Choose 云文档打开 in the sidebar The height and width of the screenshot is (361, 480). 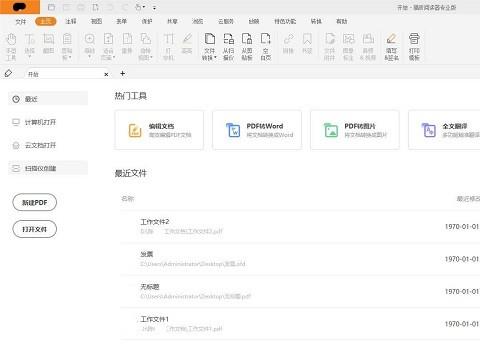tap(48, 145)
